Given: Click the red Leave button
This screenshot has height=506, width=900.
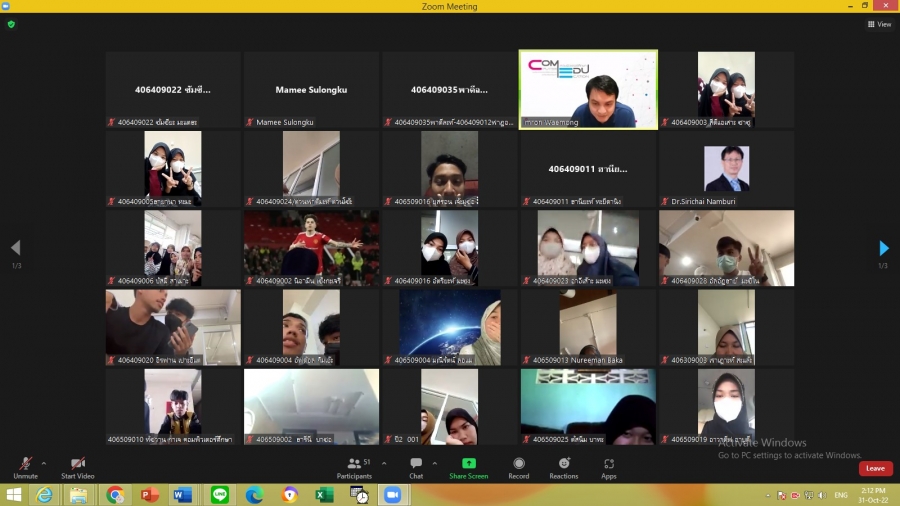Looking at the screenshot, I should 875,468.
